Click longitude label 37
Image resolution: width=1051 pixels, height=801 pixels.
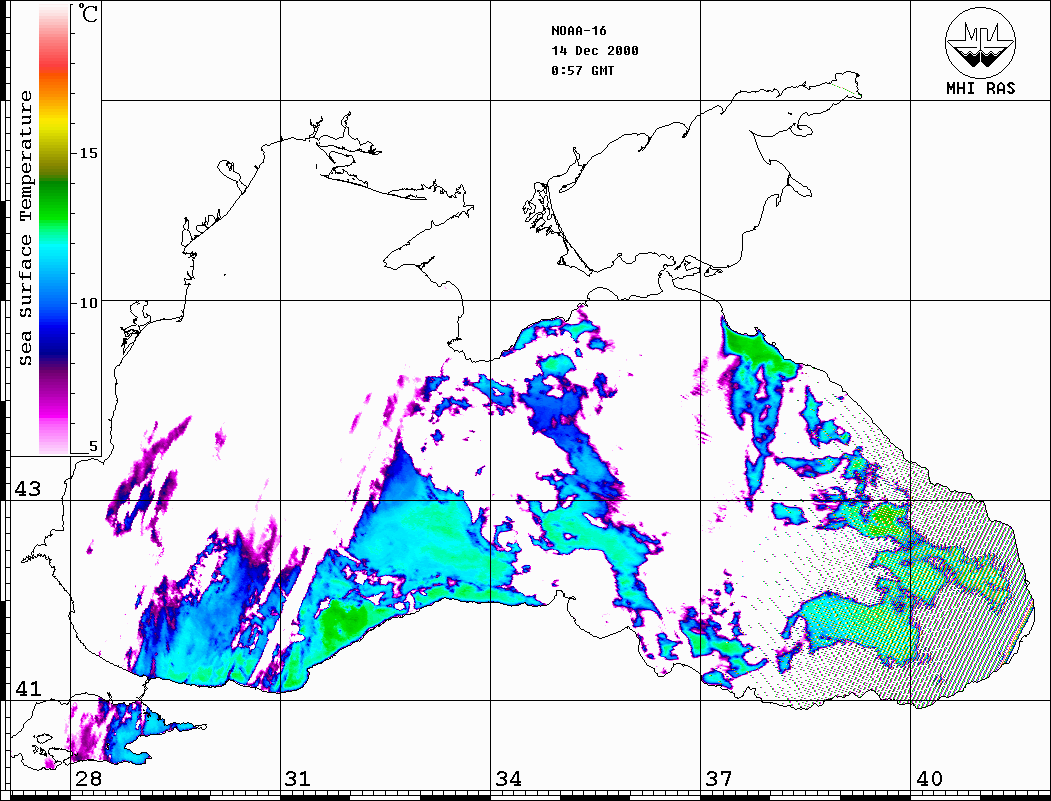point(719,779)
